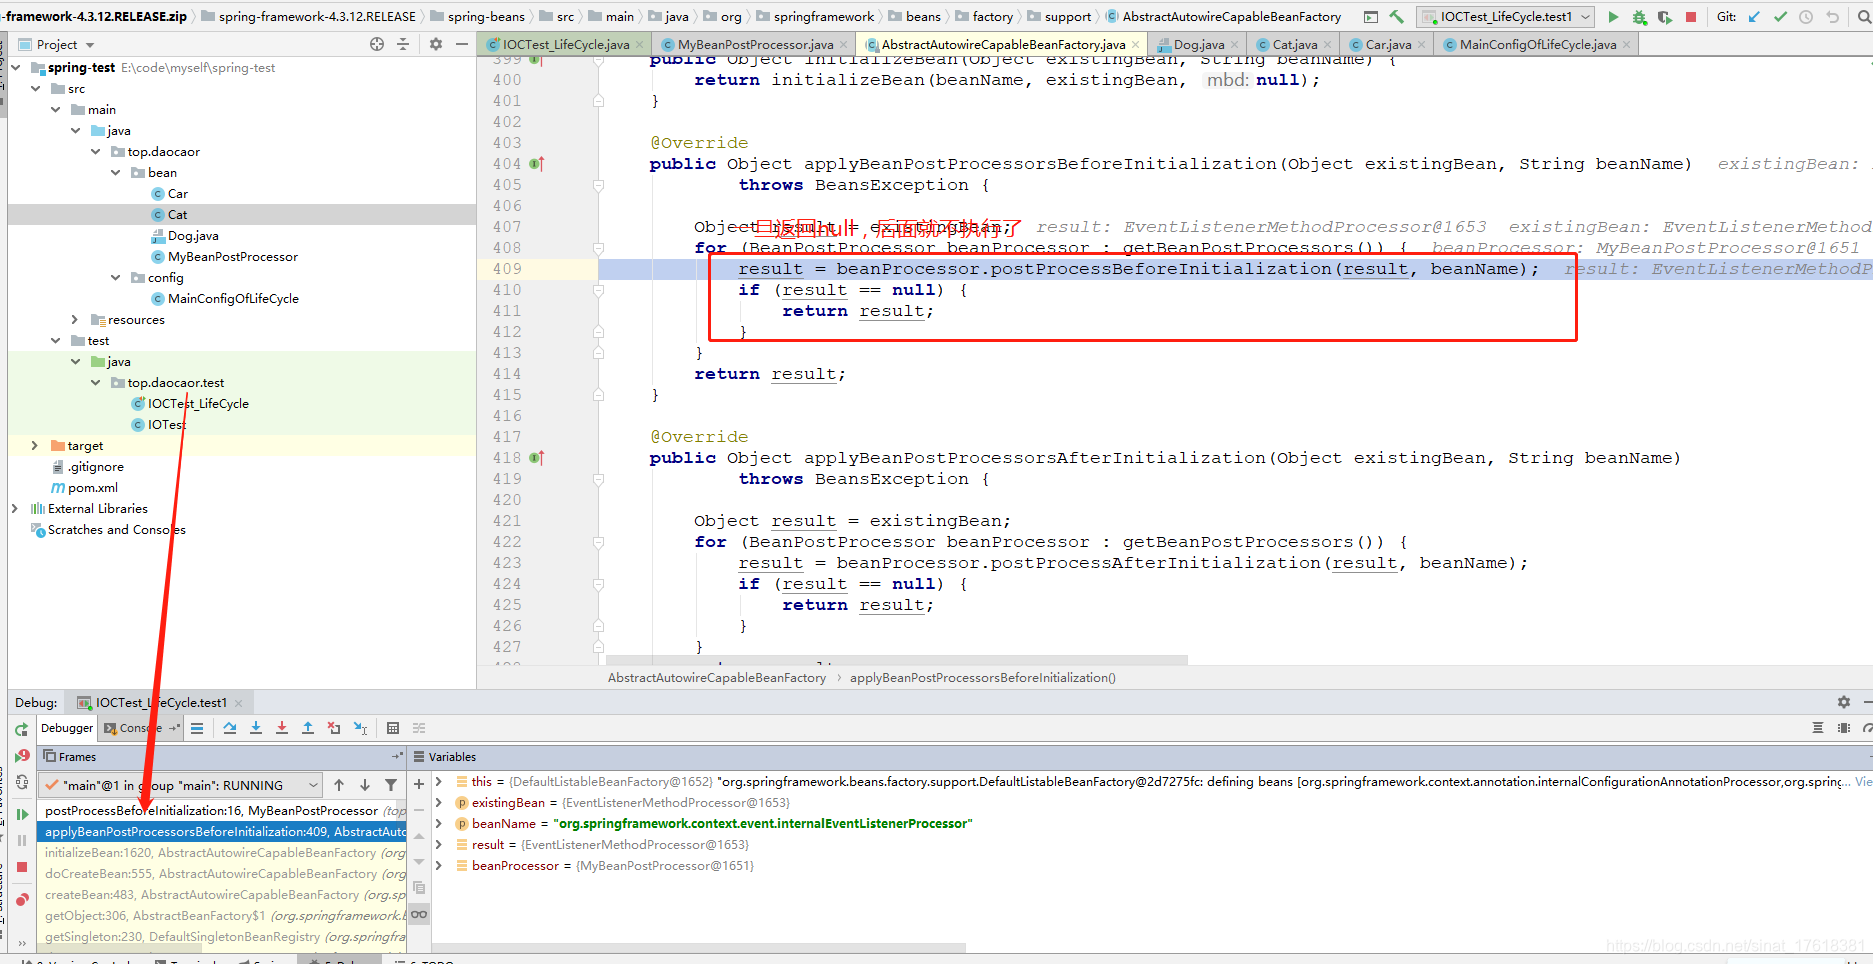
Task: Update project from Git with the blue arrow
Action: tap(1754, 17)
